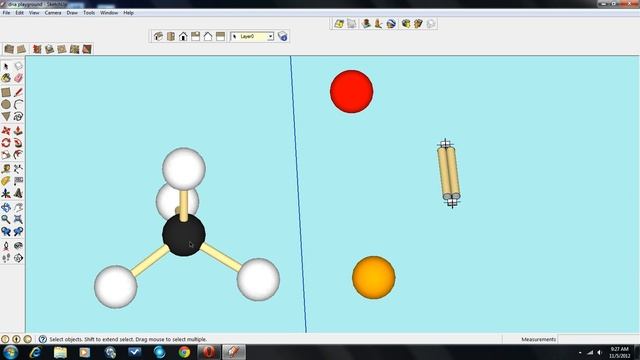Screen dimensions: 640x360
Task: Switch to Top standard view
Action: pos(171,36)
